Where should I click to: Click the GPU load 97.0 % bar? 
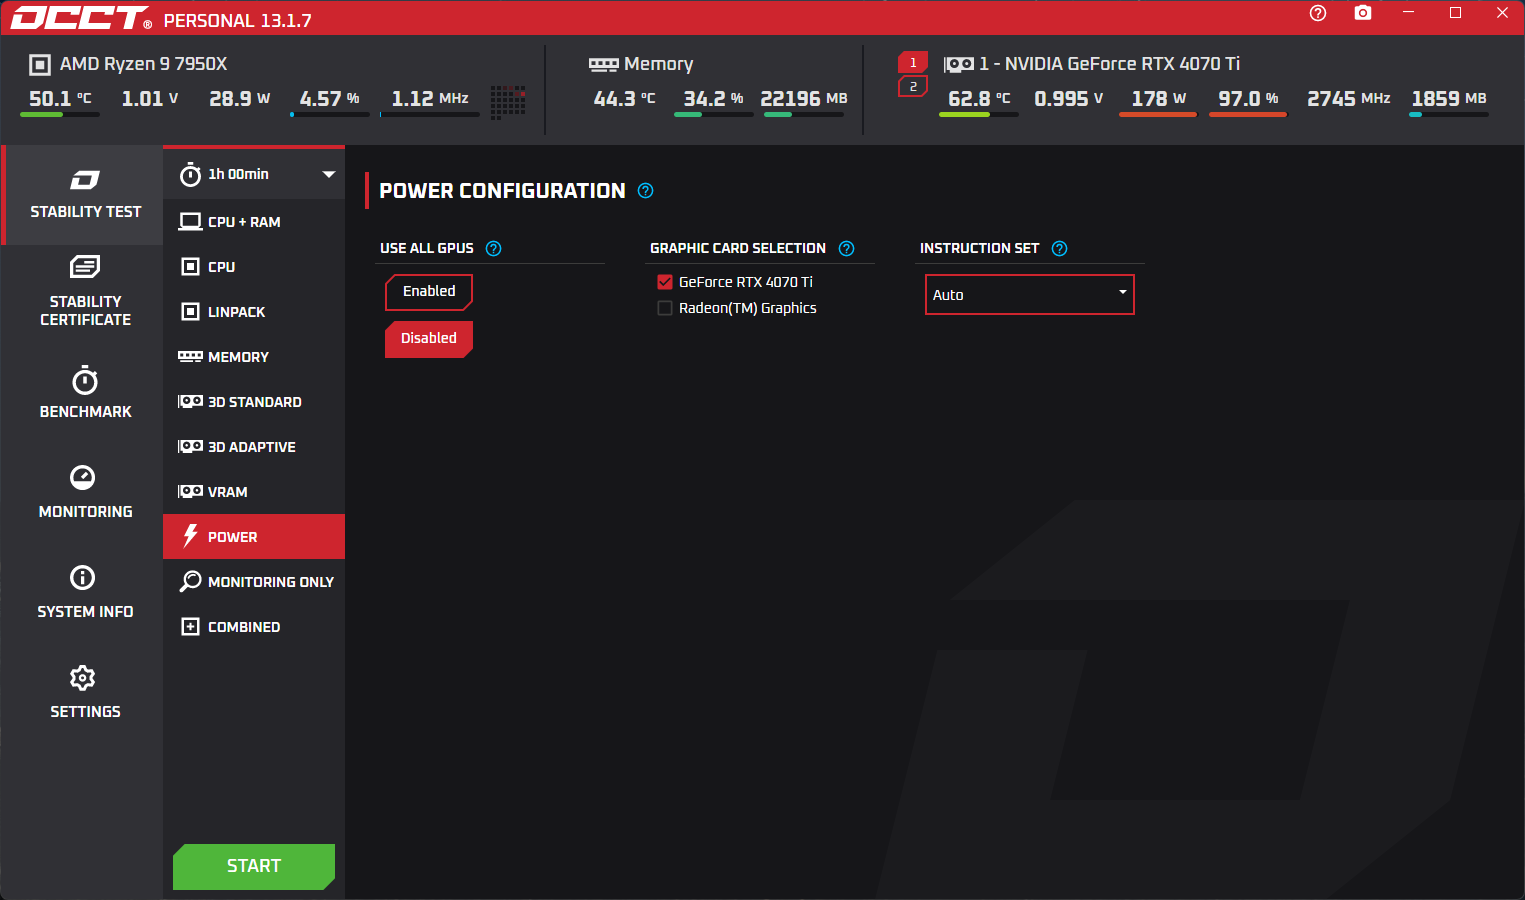coord(1248,115)
